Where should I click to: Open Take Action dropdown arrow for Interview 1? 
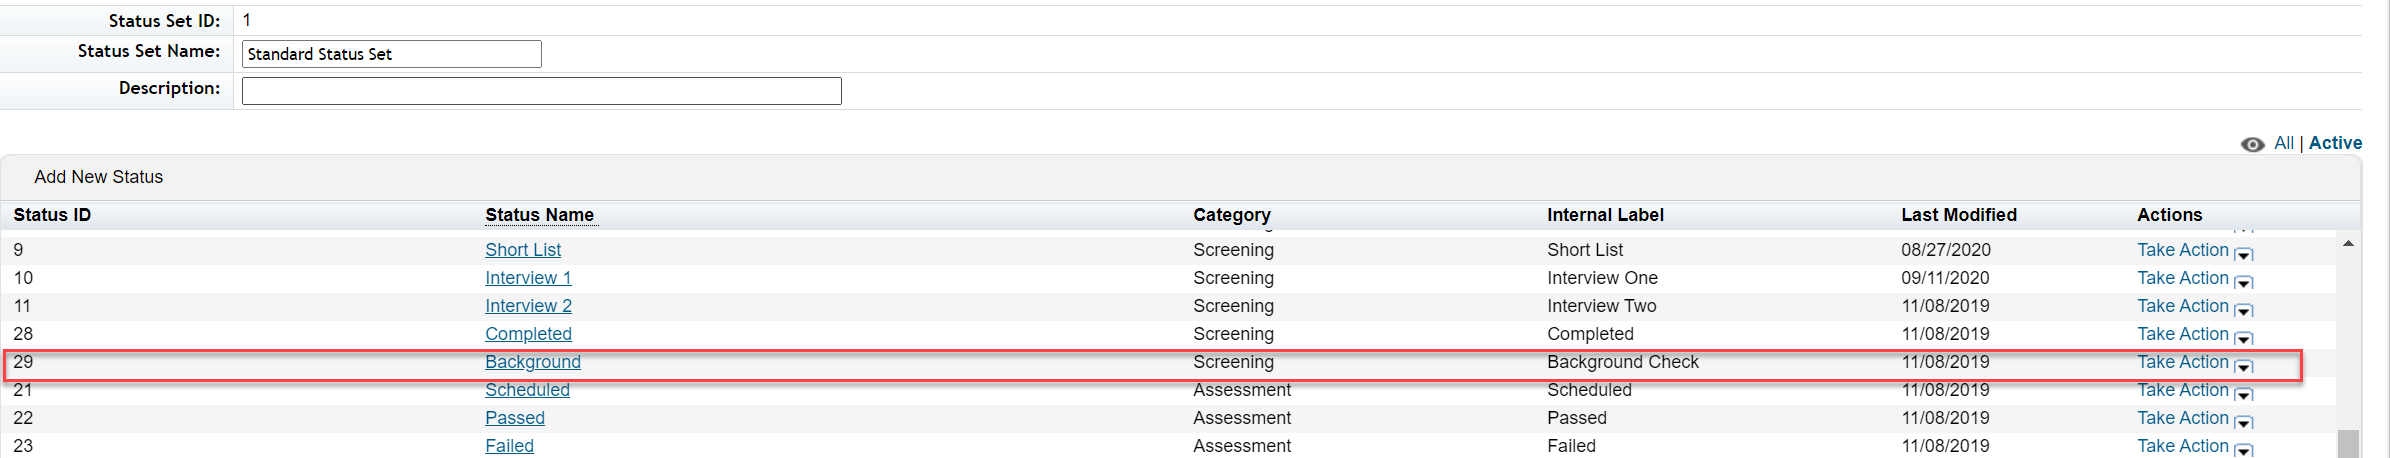[2243, 283]
